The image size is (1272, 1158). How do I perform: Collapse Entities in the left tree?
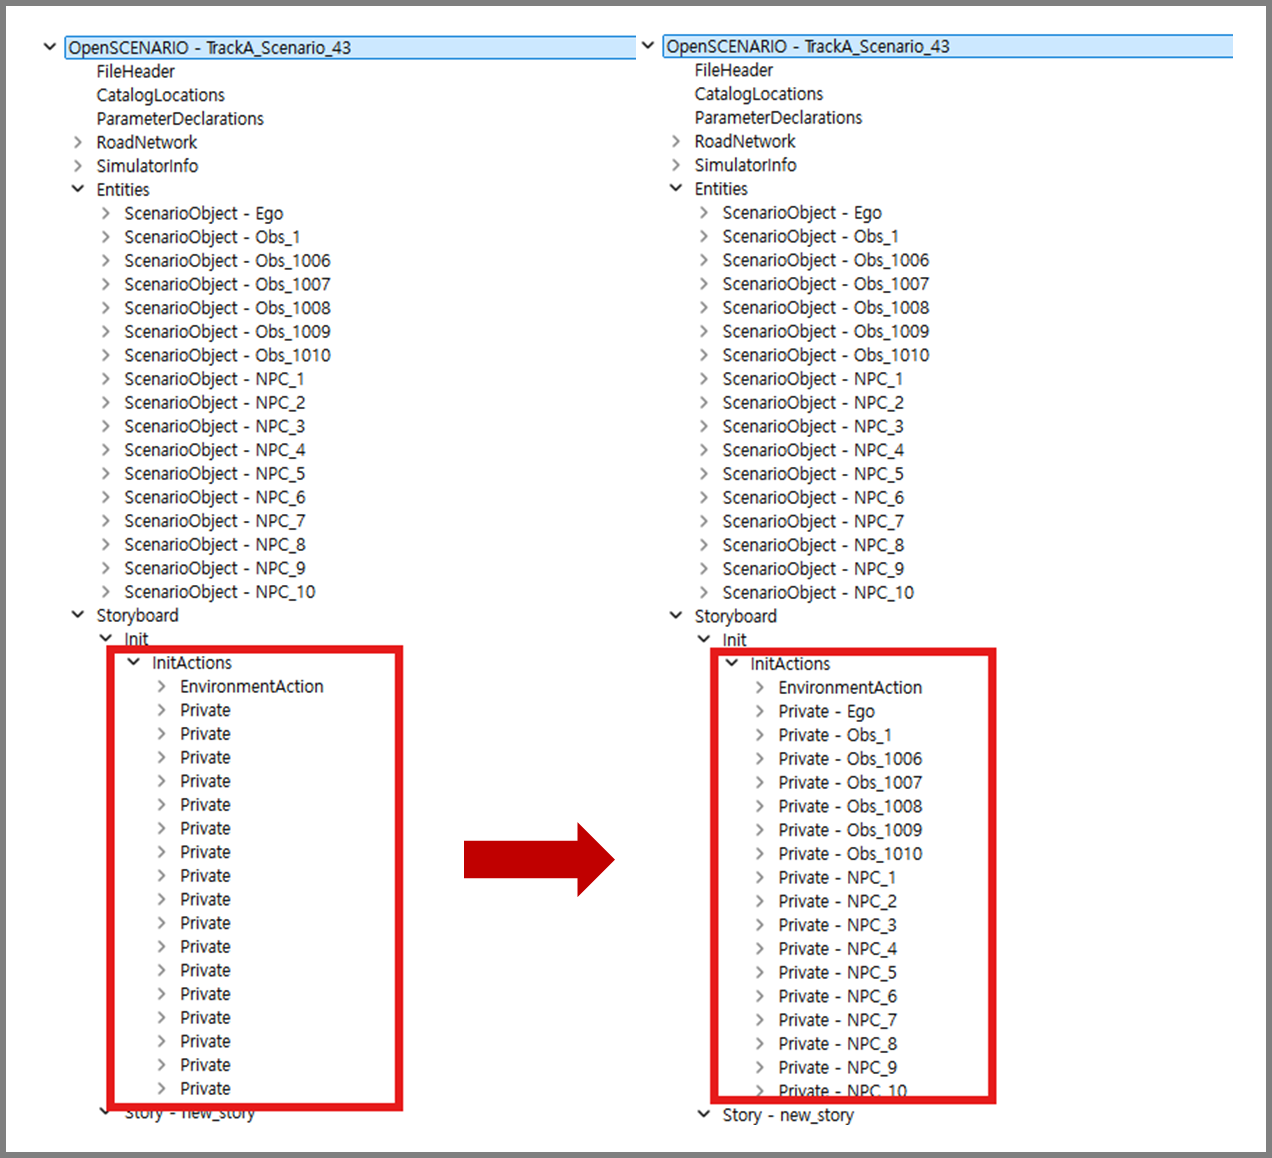[x=78, y=189]
